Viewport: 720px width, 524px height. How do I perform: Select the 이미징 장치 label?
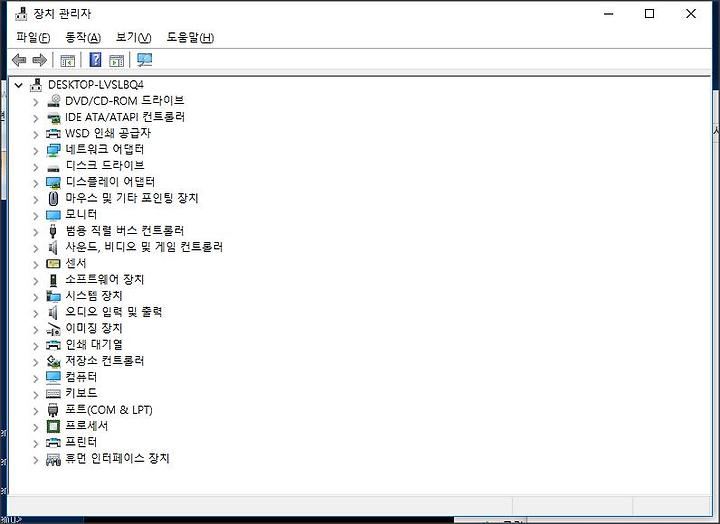pos(94,328)
